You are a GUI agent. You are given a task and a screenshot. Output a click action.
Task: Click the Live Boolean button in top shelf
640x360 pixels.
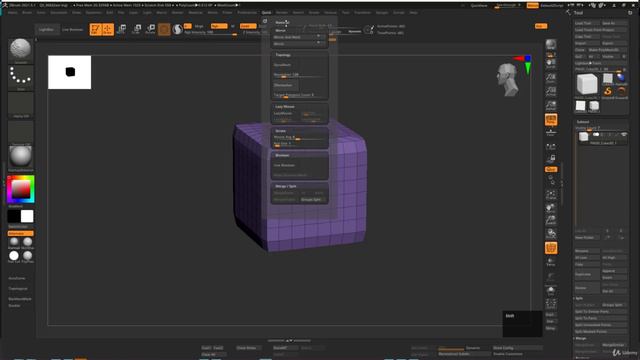coord(72,29)
